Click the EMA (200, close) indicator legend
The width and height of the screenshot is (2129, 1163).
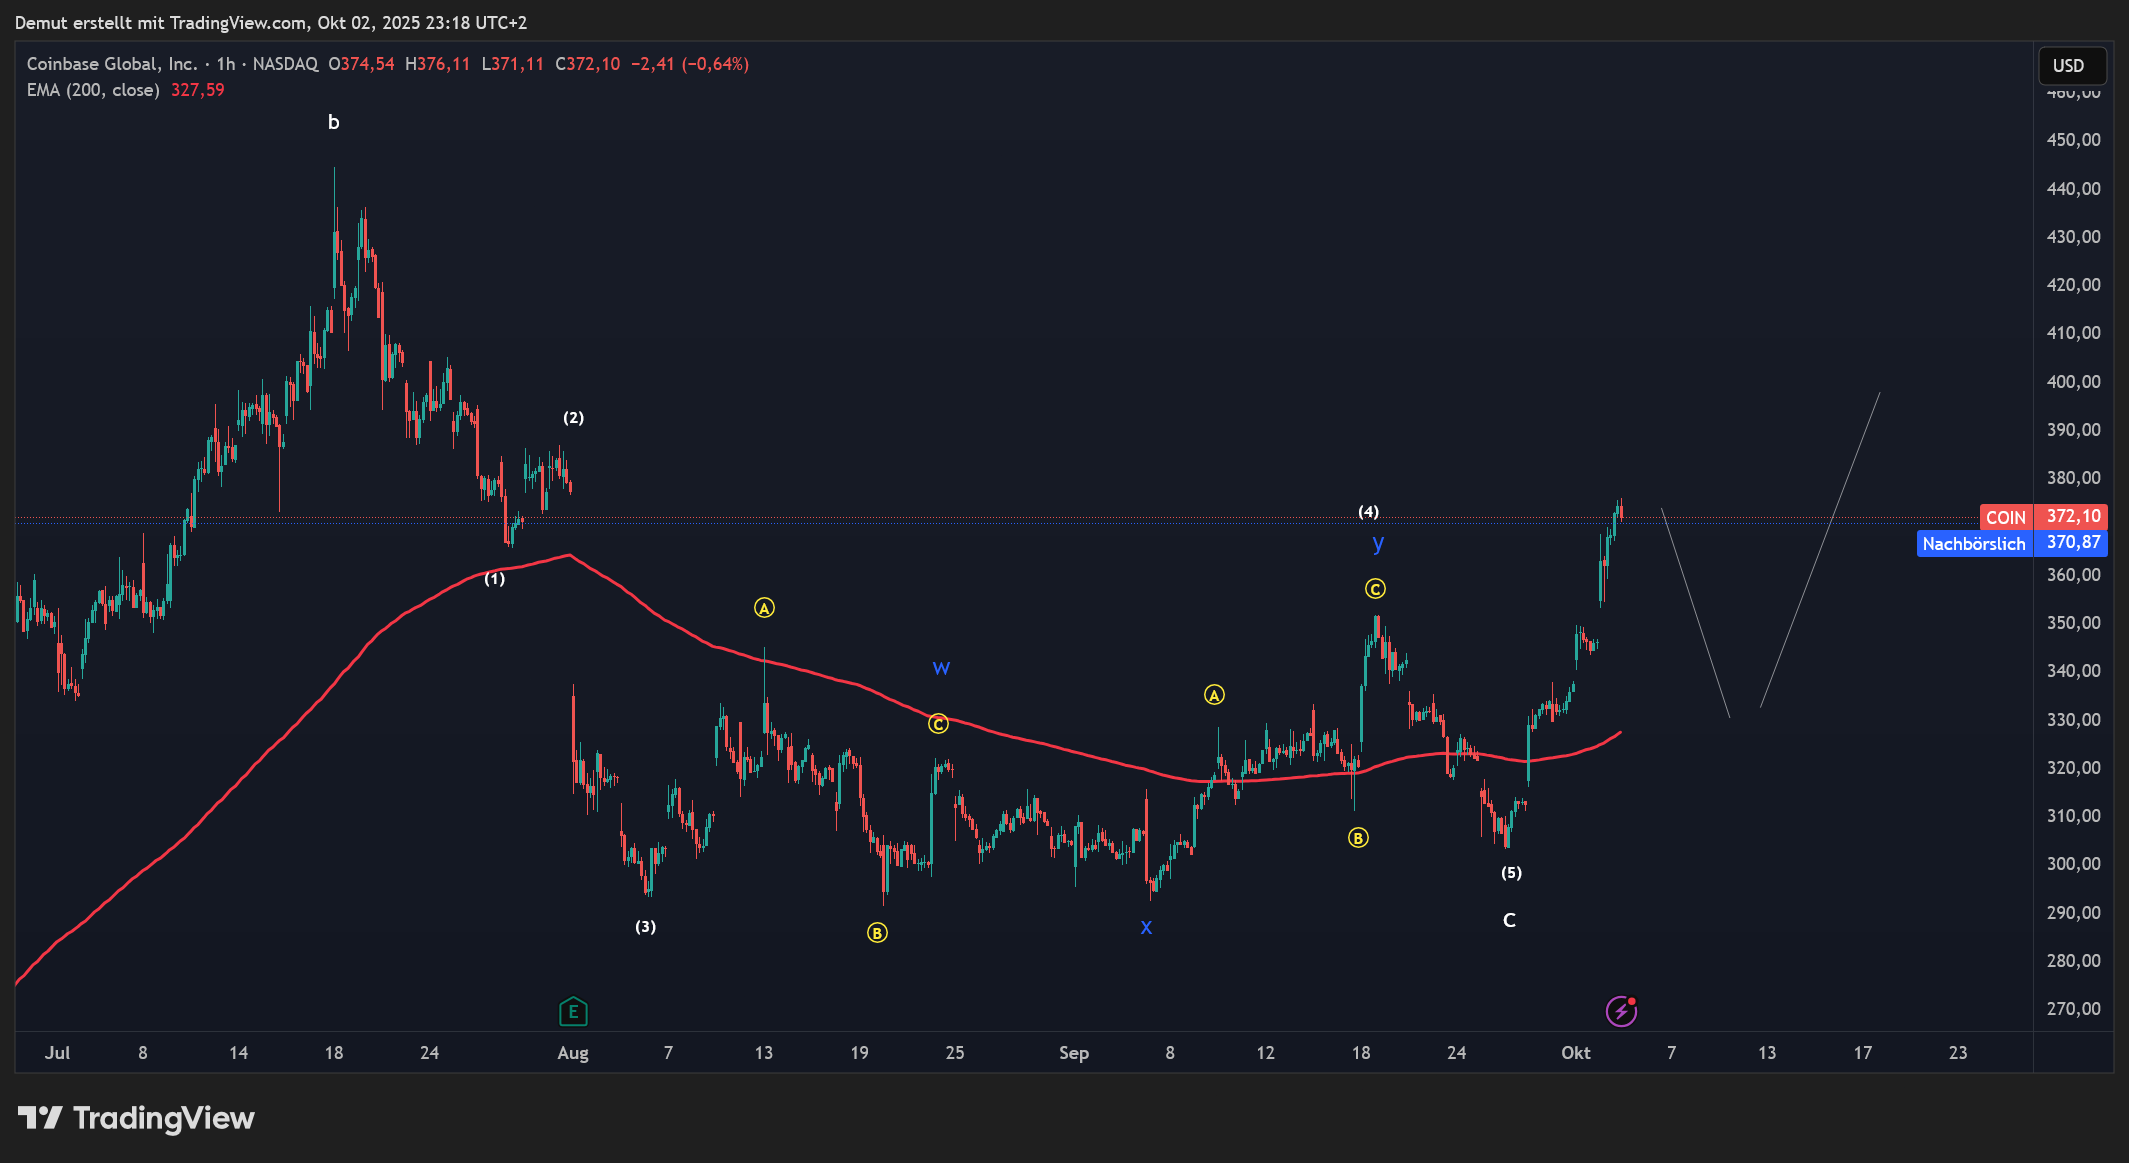(x=93, y=90)
